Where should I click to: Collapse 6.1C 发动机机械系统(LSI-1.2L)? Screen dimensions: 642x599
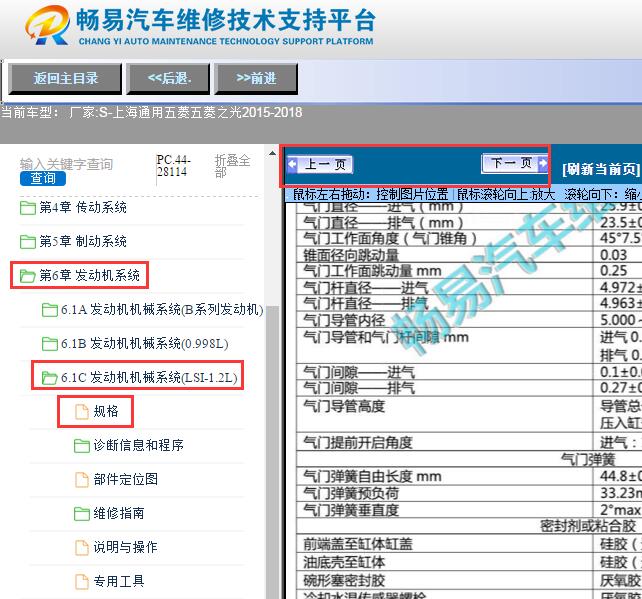(149, 377)
